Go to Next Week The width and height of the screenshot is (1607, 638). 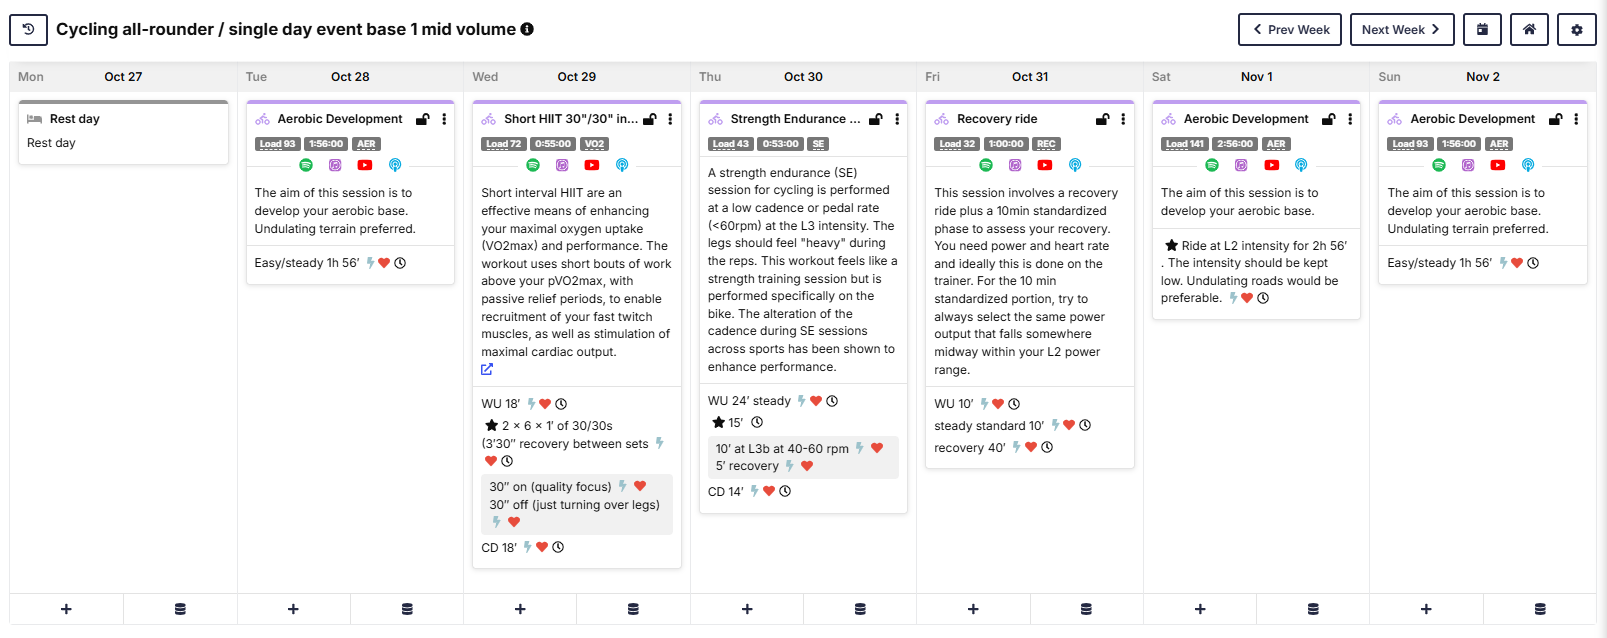click(1400, 30)
